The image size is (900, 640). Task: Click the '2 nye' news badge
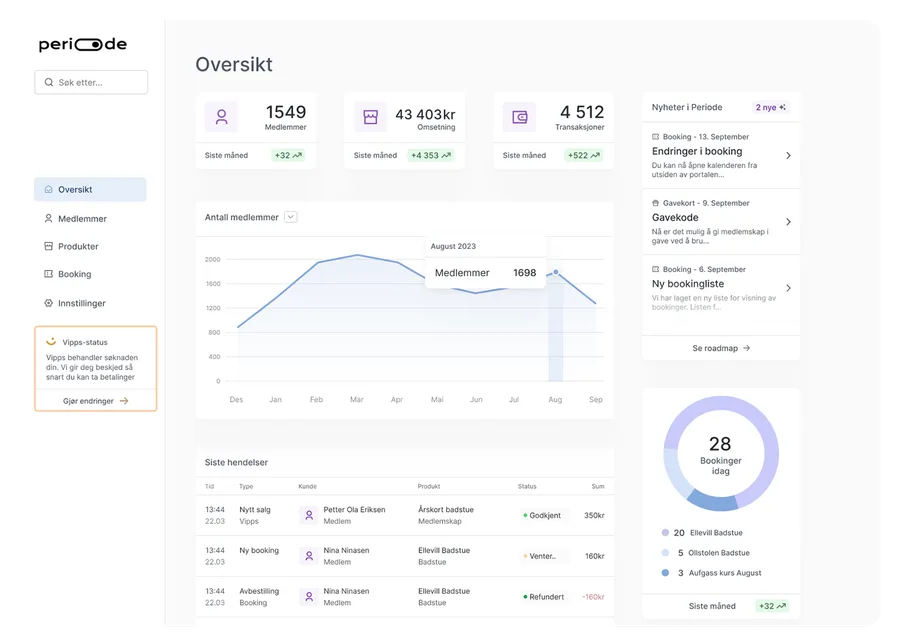[x=770, y=107]
